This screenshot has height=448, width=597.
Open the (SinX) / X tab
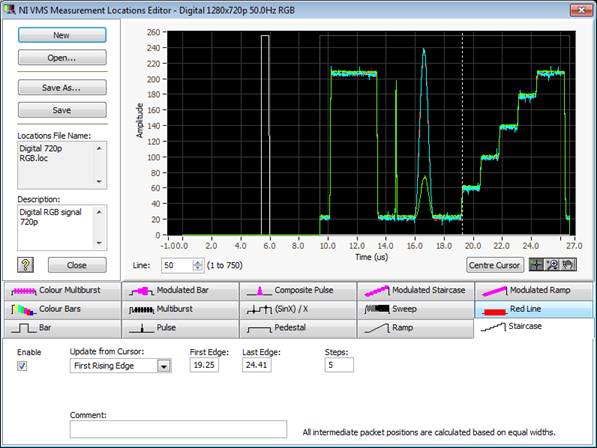[298, 309]
